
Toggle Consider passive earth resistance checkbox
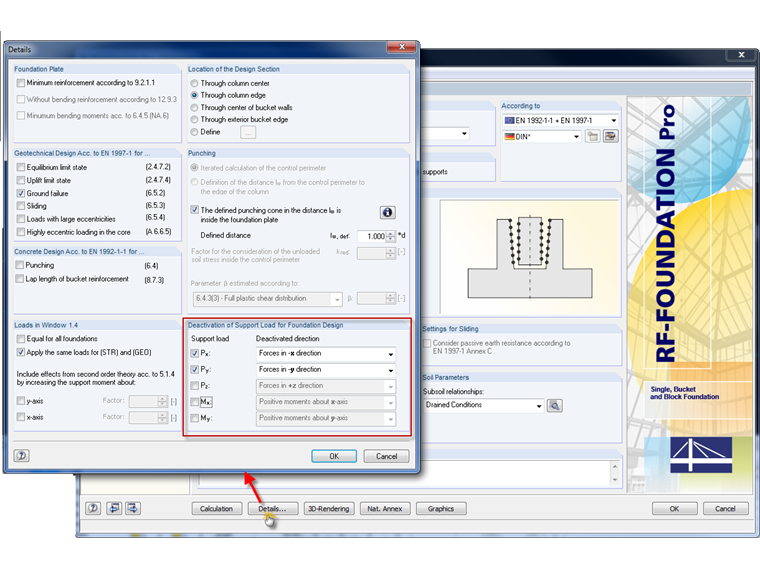click(x=427, y=343)
